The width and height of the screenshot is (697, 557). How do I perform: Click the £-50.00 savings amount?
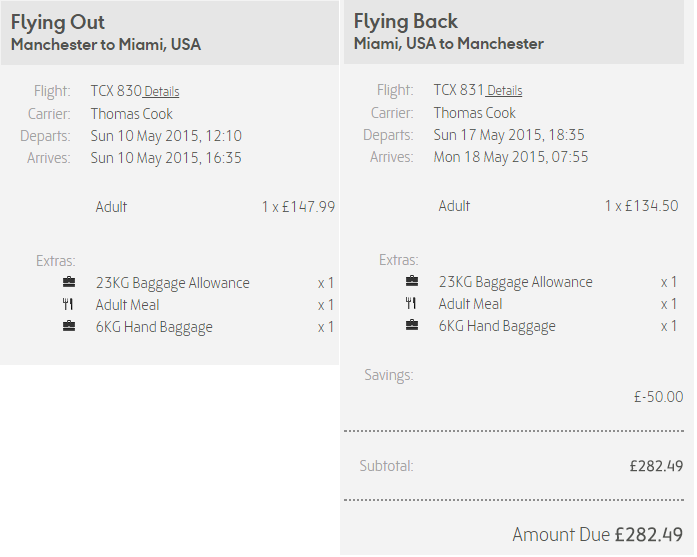pyautogui.click(x=658, y=397)
